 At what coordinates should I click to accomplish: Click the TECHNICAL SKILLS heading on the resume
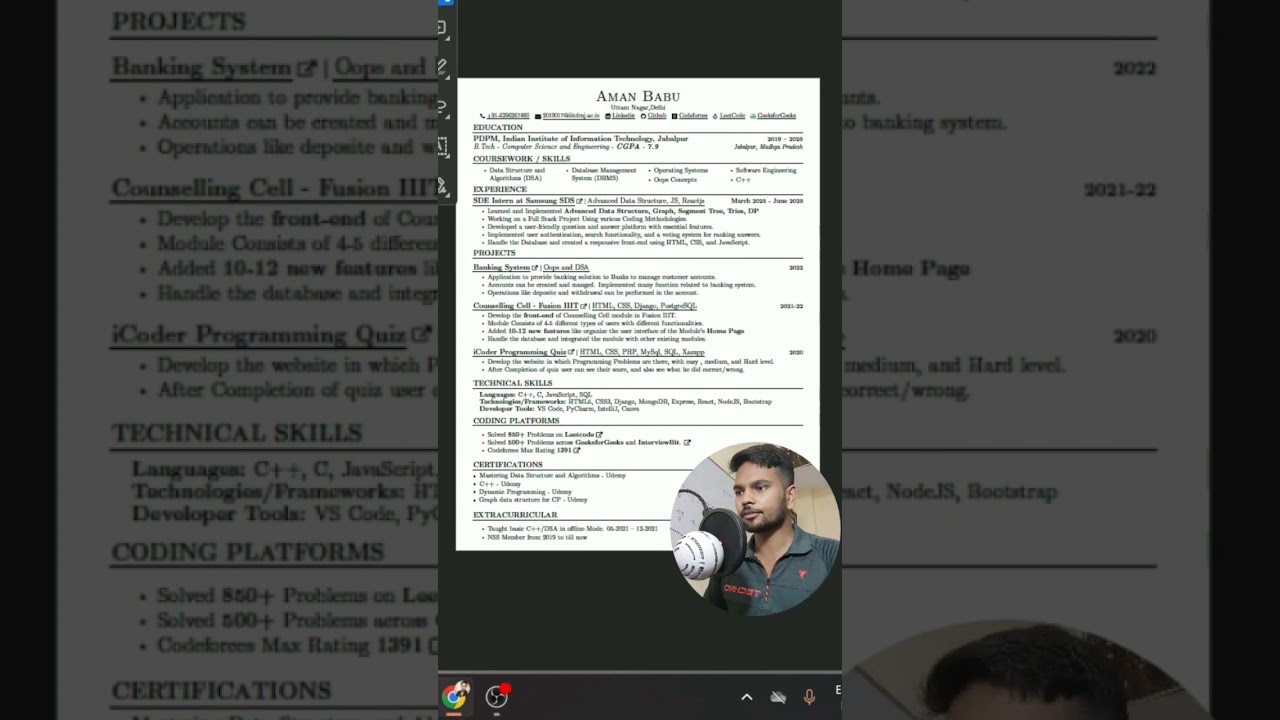pos(512,383)
